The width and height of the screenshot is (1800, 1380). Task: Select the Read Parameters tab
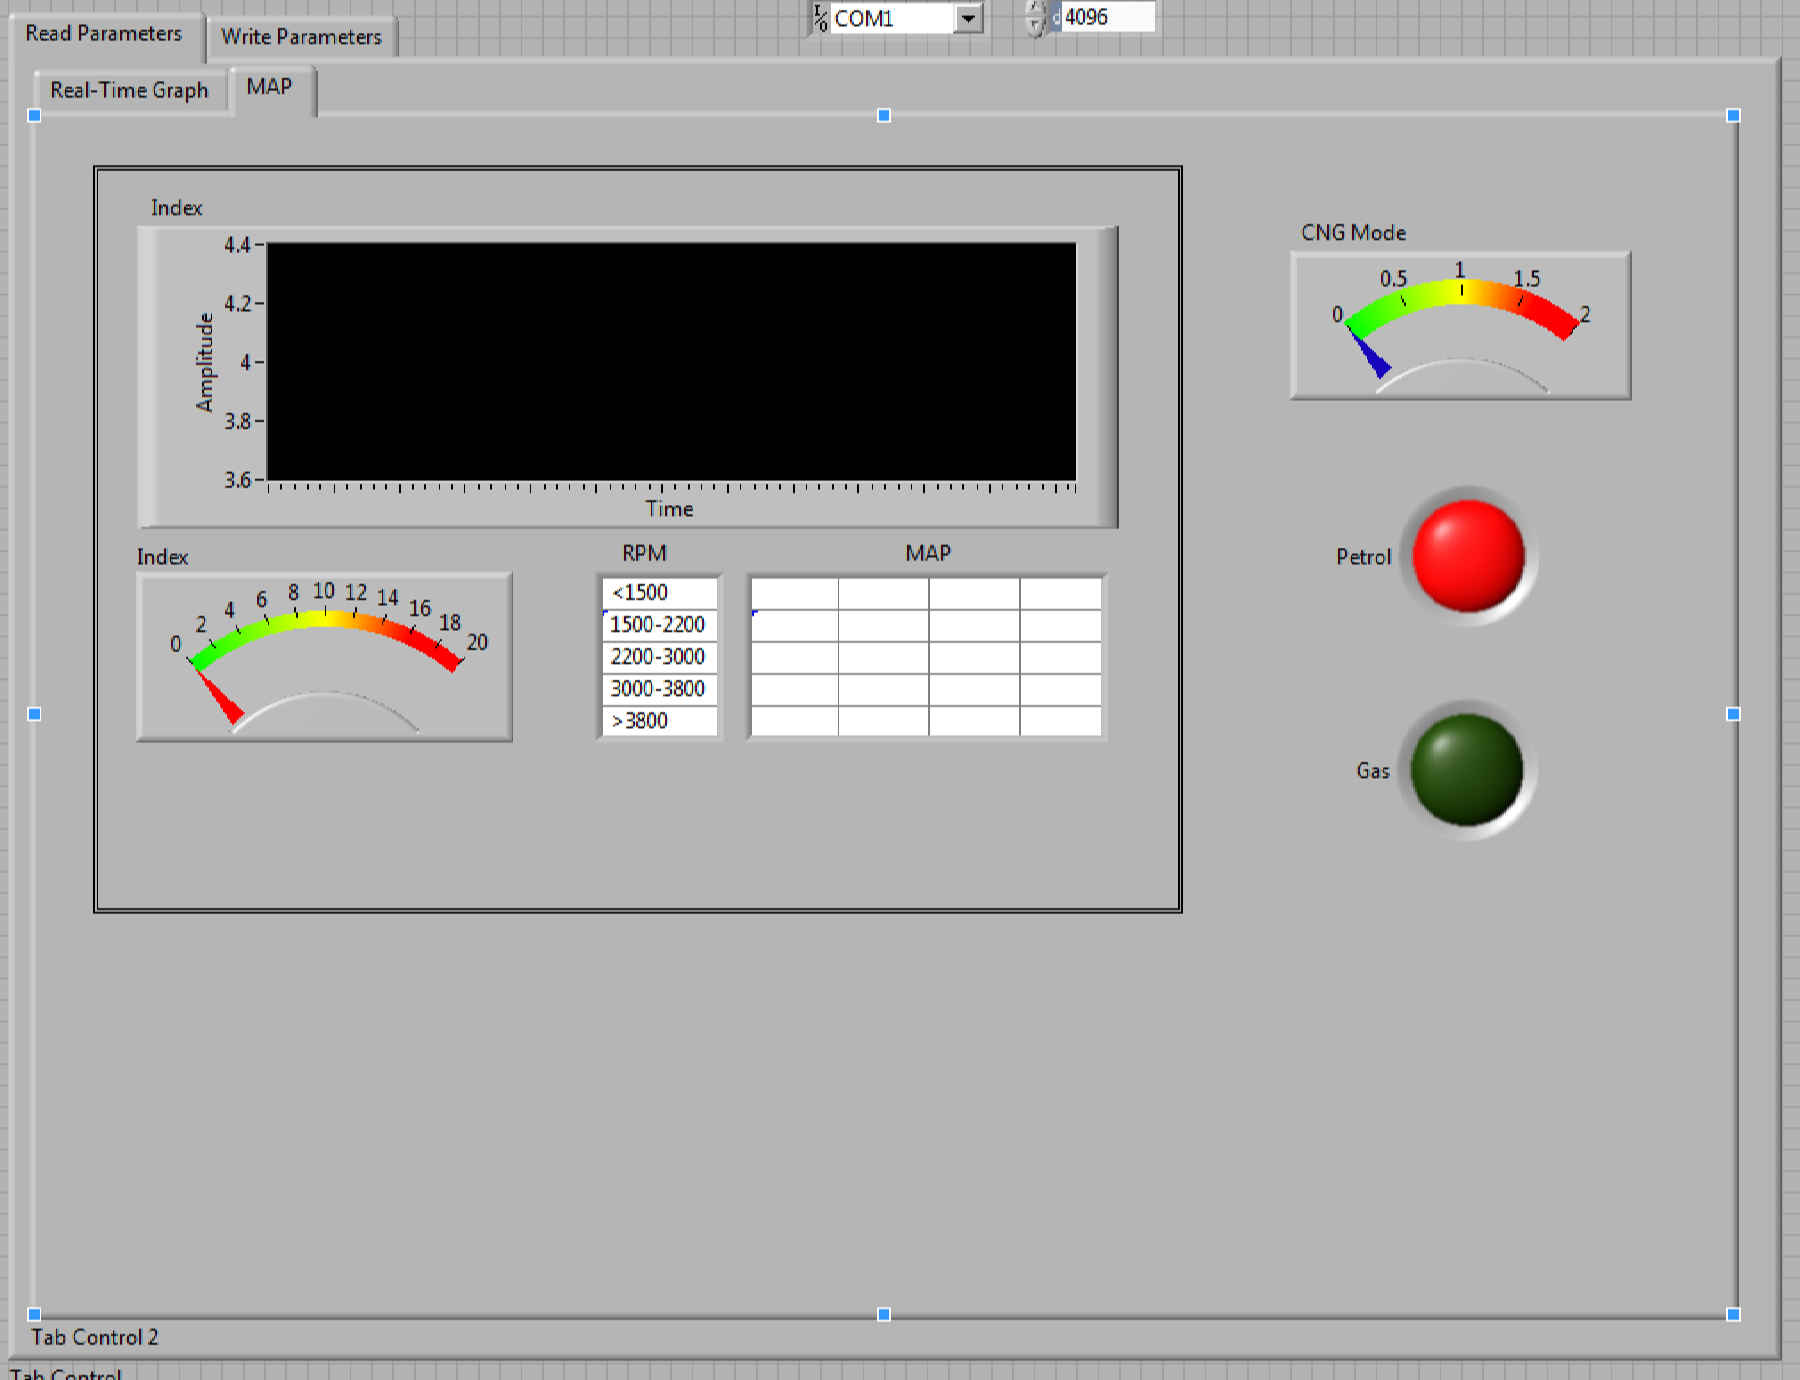(x=104, y=34)
